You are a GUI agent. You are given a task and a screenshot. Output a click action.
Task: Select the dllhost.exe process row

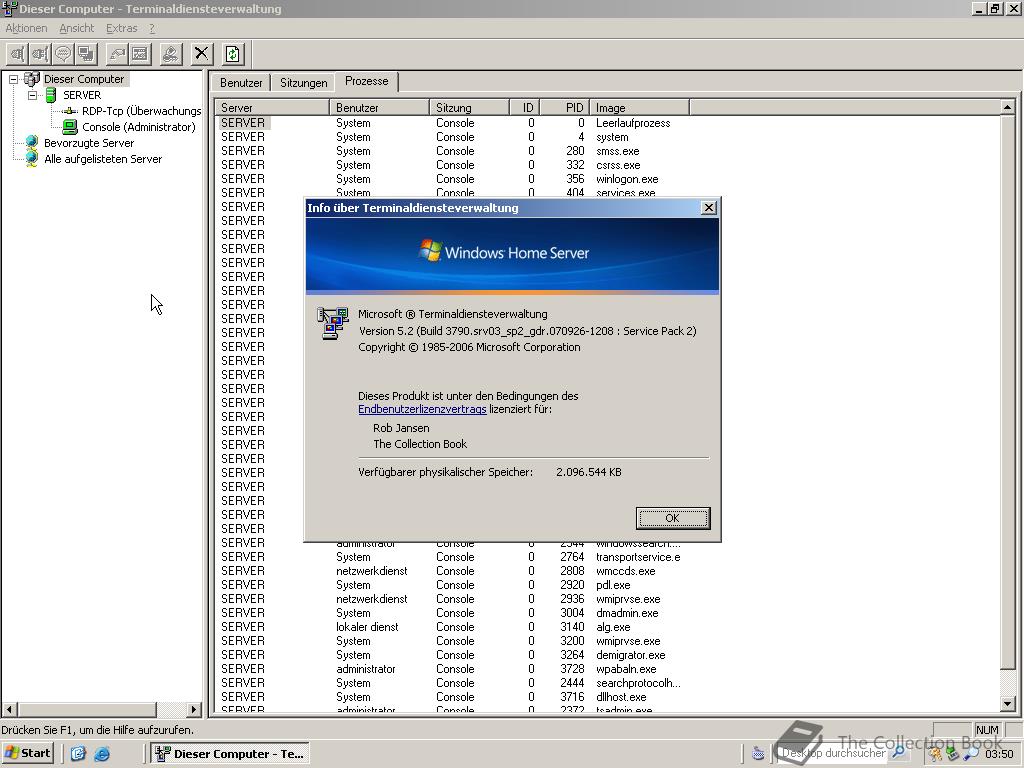coord(607,697)
